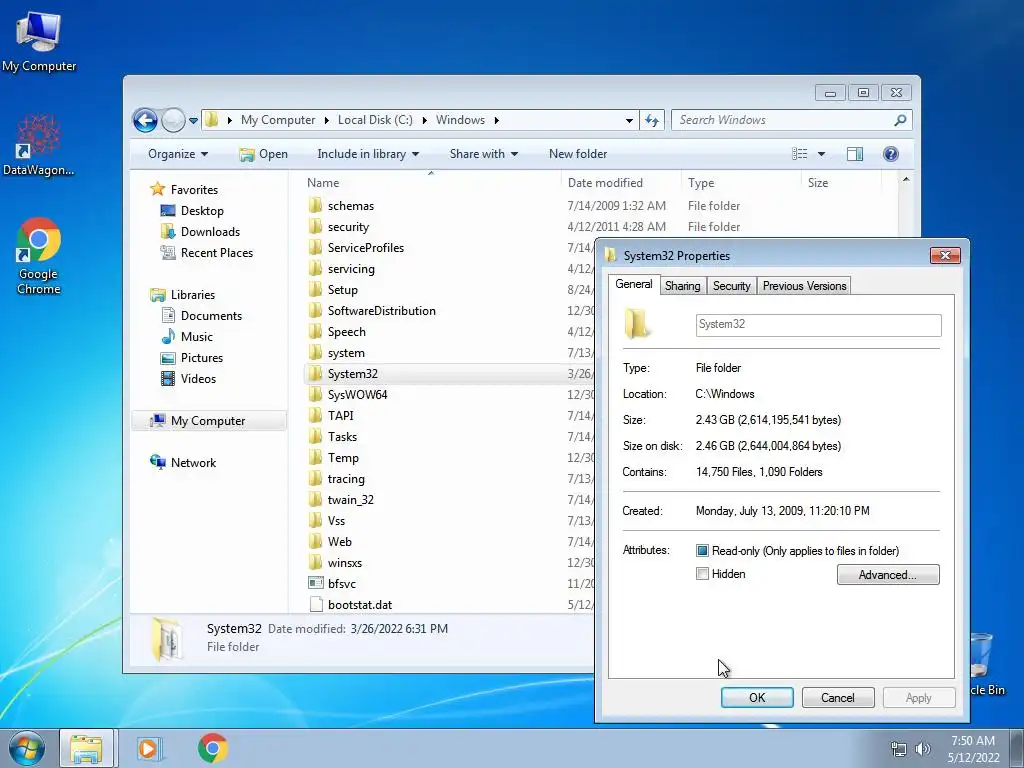Open the Music library
Viewport: 1024px width, 768px height.
[x=197, y=337]
